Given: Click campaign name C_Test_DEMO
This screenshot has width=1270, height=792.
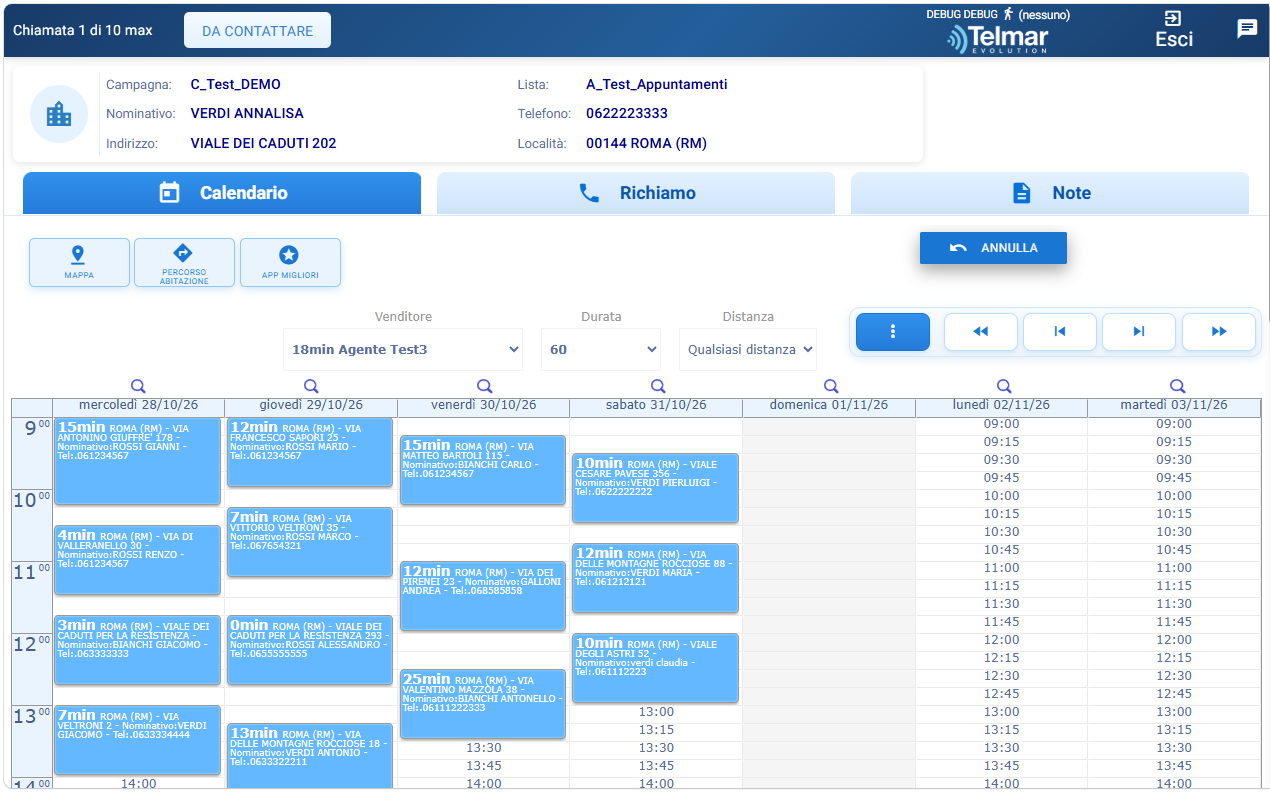Looking at the screenshot, I should click(236, 85).
